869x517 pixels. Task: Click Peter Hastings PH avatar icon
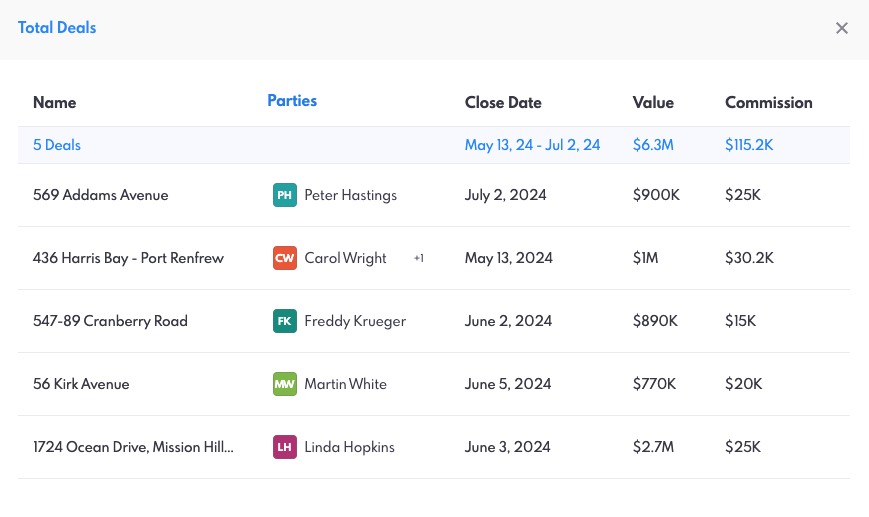point(285,195)
